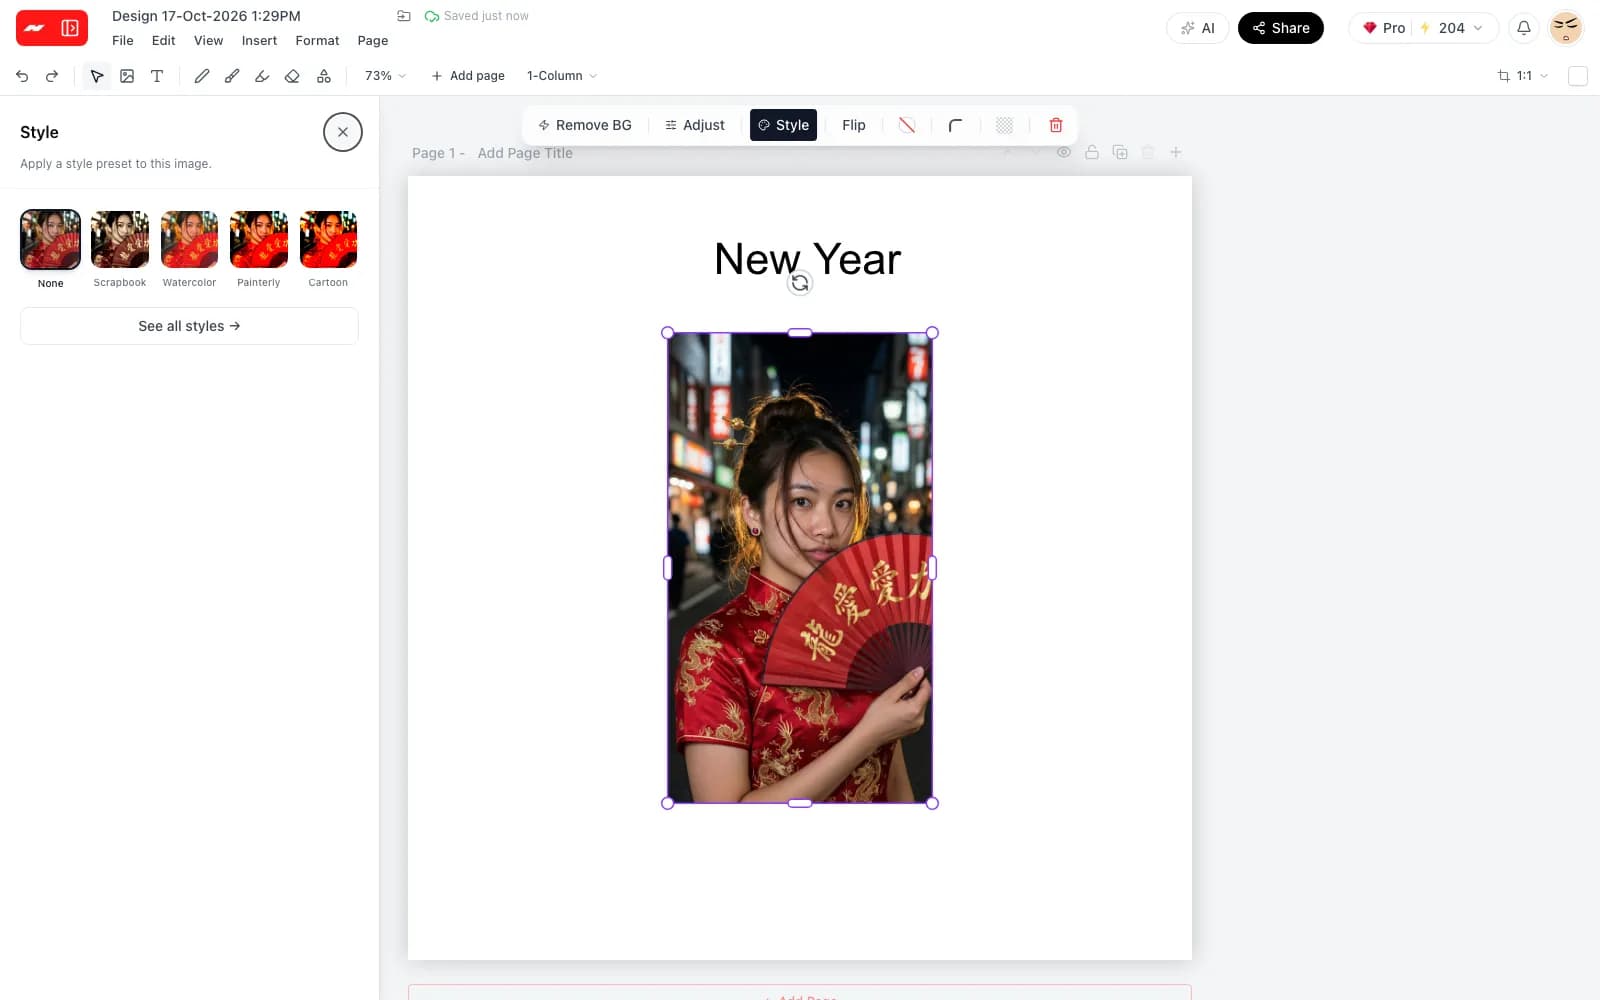The image size is (1600, 1000).
Task: Expand the 73% zoom dropdown
Action: (385, 76)
